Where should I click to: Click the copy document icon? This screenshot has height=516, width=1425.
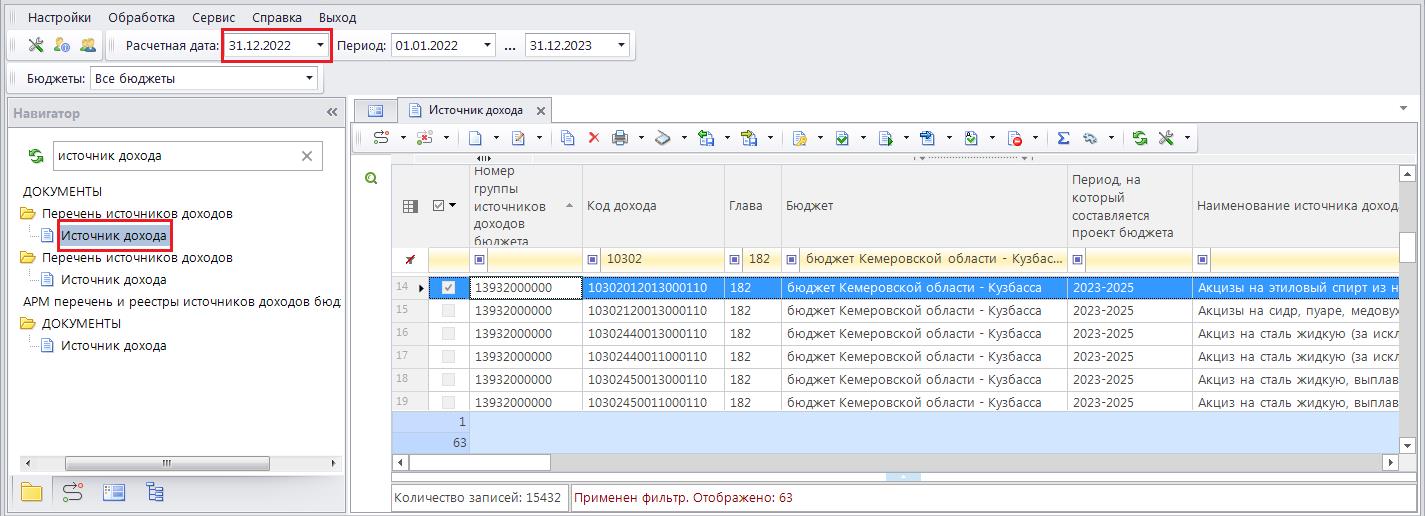click(x=568, y=138)
